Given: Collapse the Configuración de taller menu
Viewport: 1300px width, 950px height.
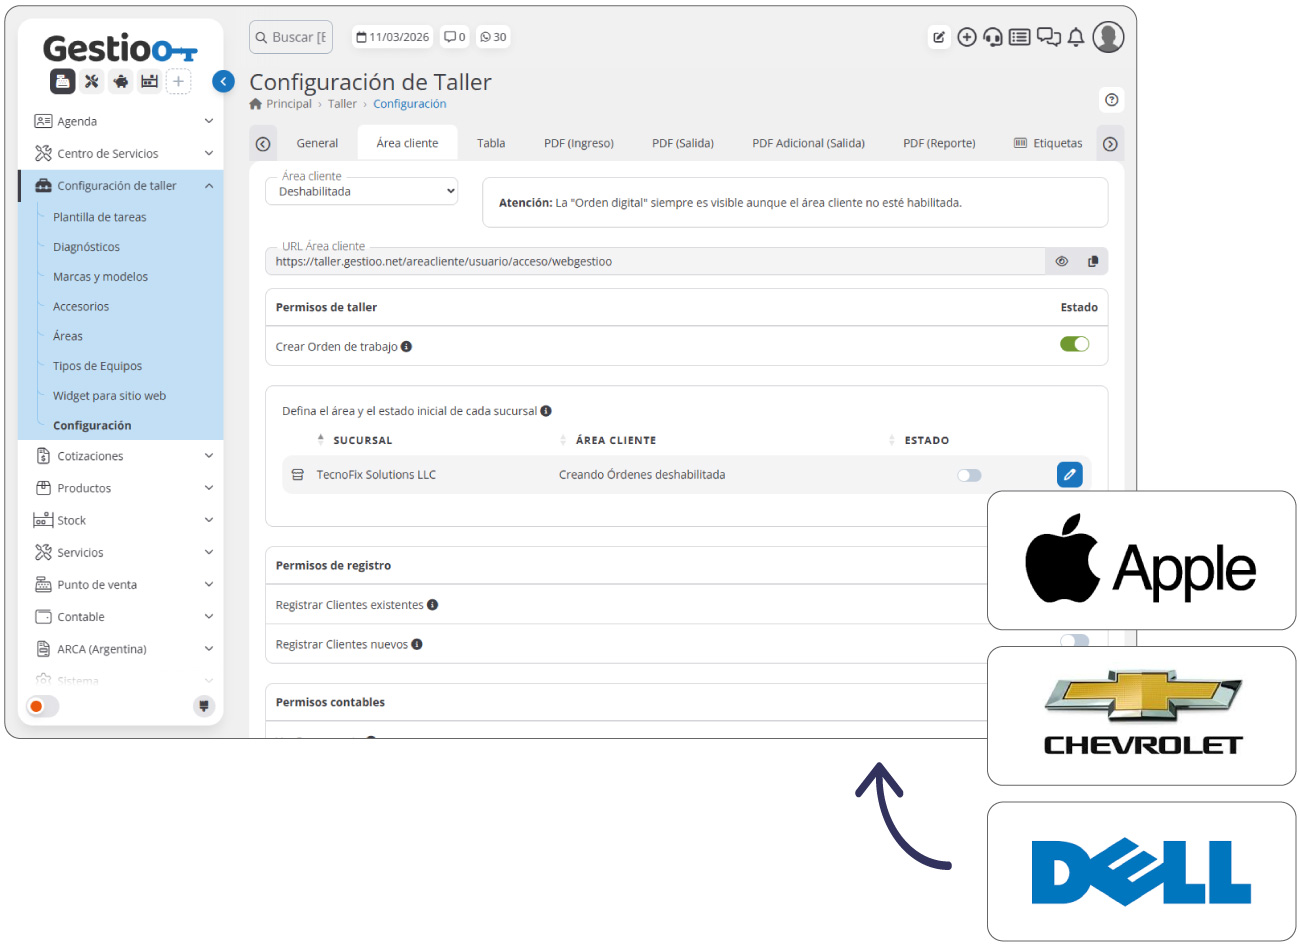Looking at the screenshot, I should [120, 186].
